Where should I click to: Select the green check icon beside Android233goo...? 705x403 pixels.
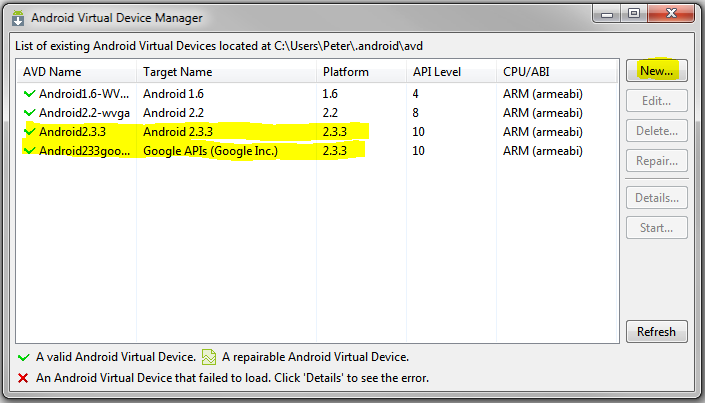[29, 150]
